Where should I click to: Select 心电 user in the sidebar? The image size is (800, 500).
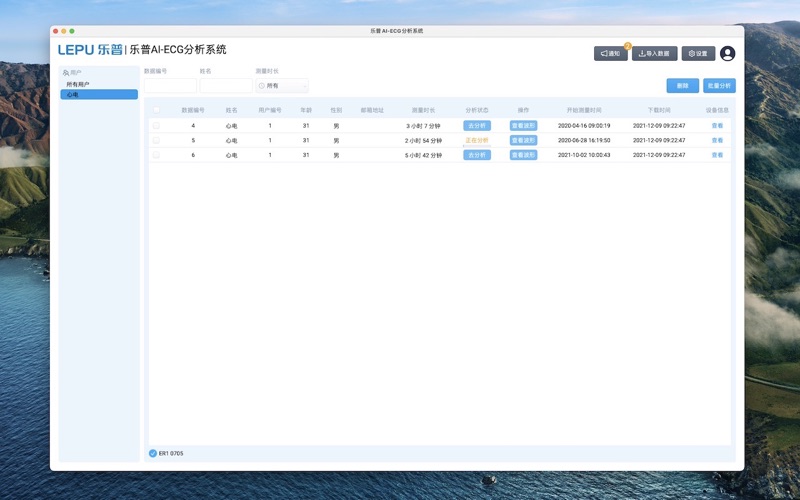click(x=98, y=94)
